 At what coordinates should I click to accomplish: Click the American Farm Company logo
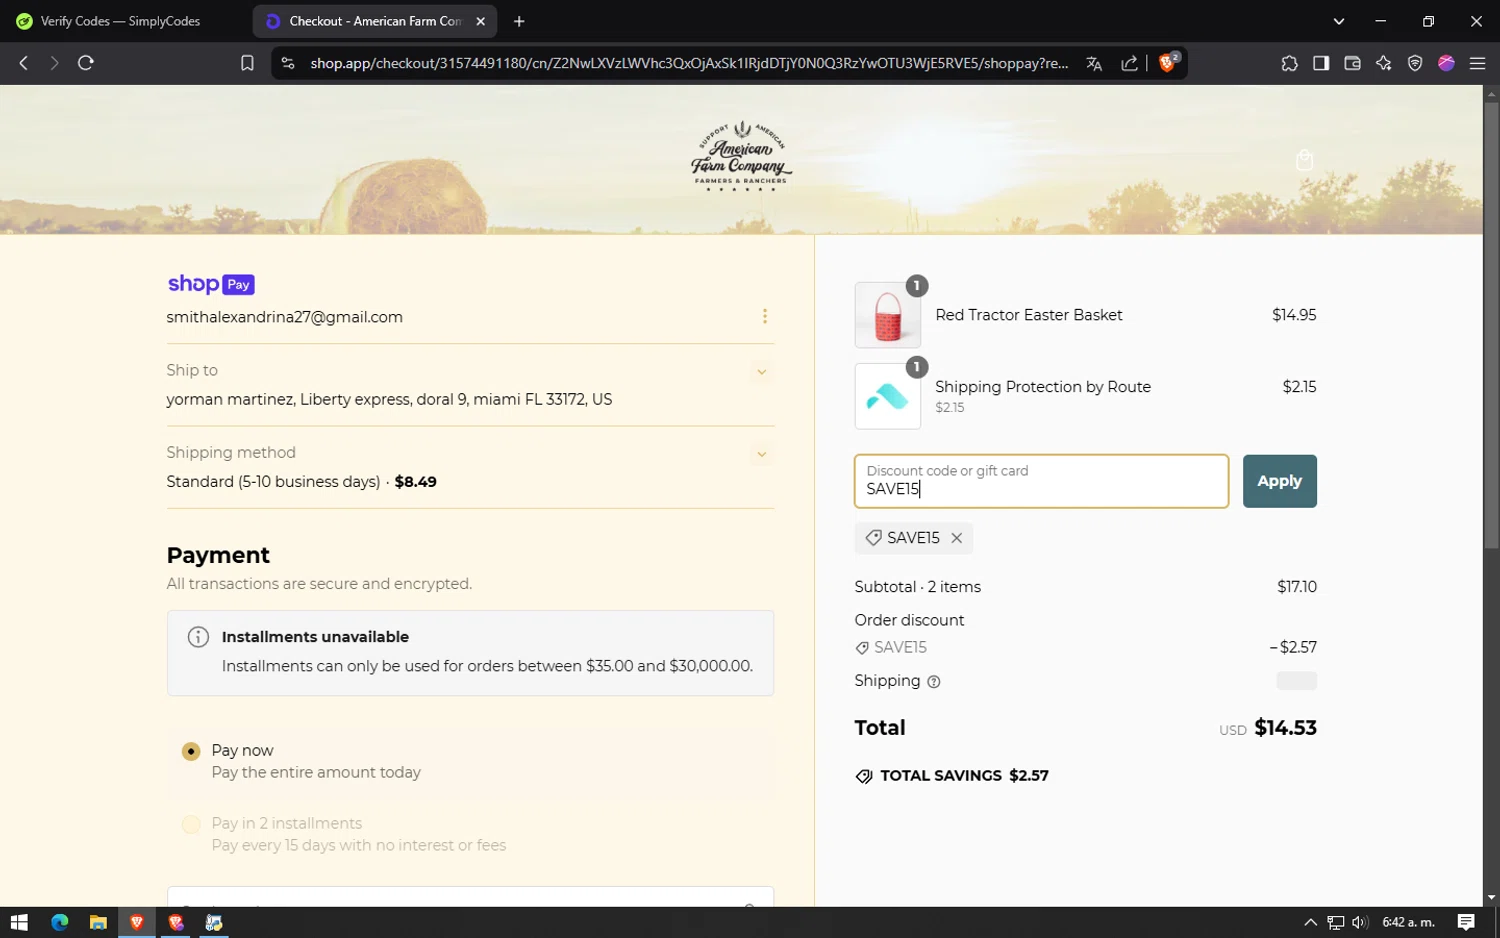coord(741,157)
